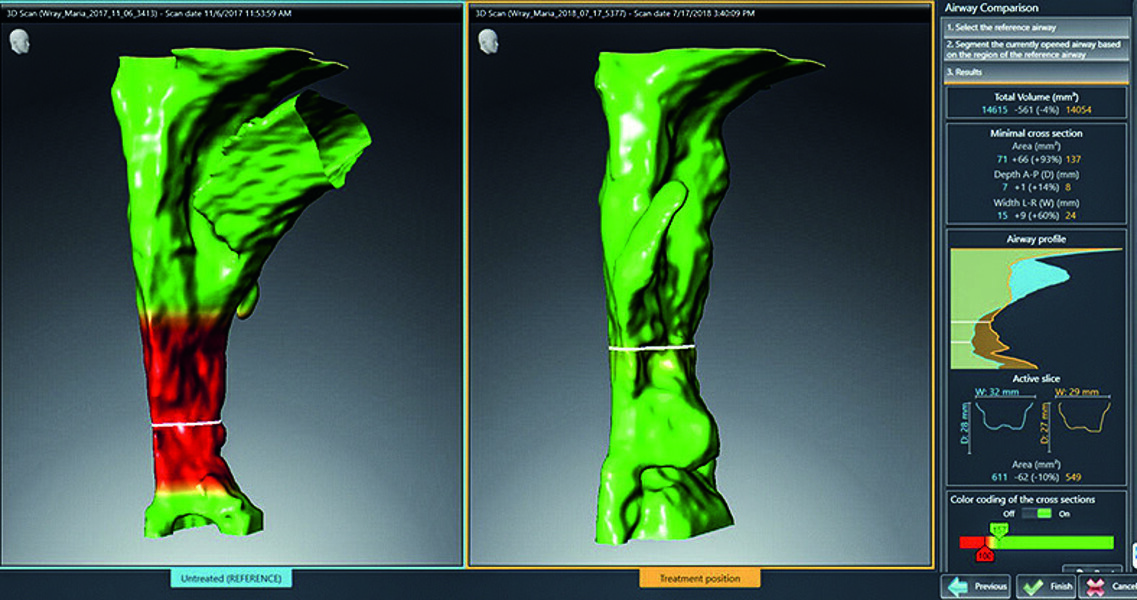Click the red 100 lower threshold handle

[984, 553]
